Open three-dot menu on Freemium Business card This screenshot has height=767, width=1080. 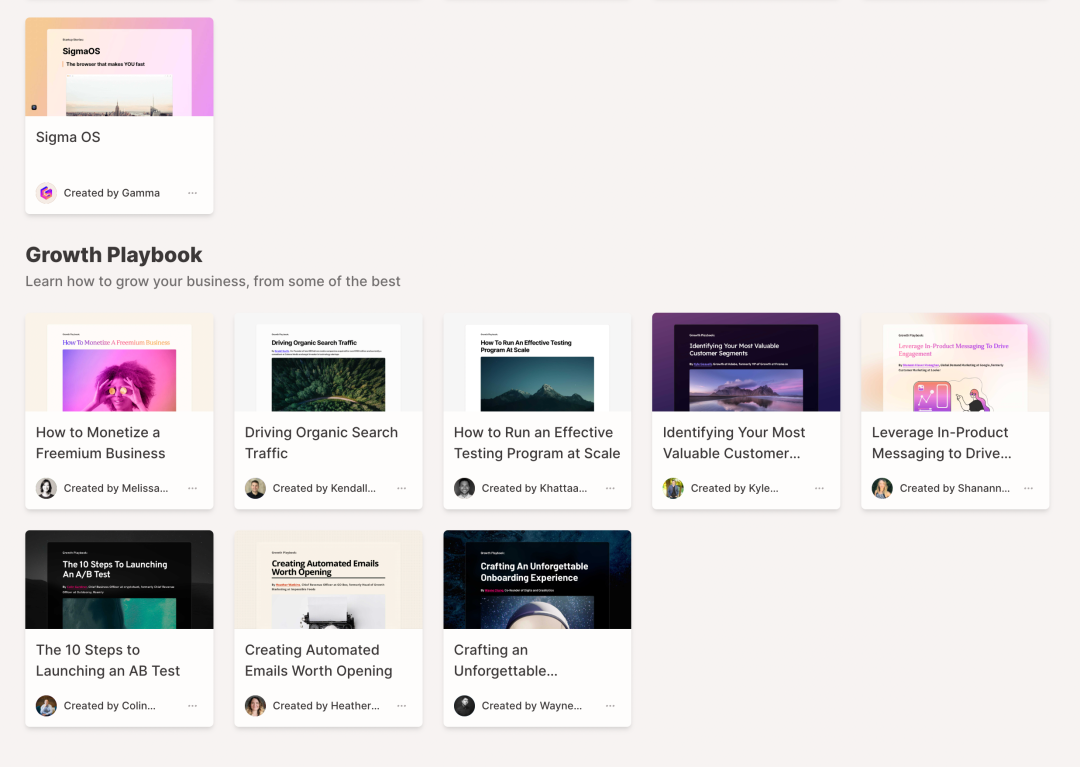click(192, 488)
